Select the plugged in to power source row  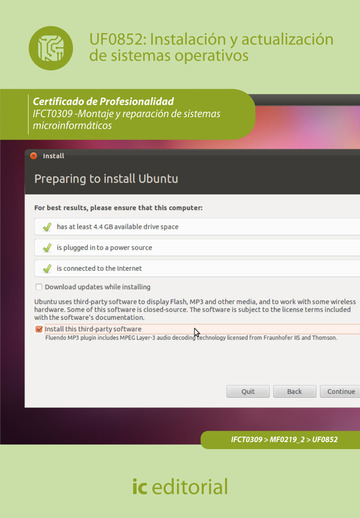click(x=197, y=248)
